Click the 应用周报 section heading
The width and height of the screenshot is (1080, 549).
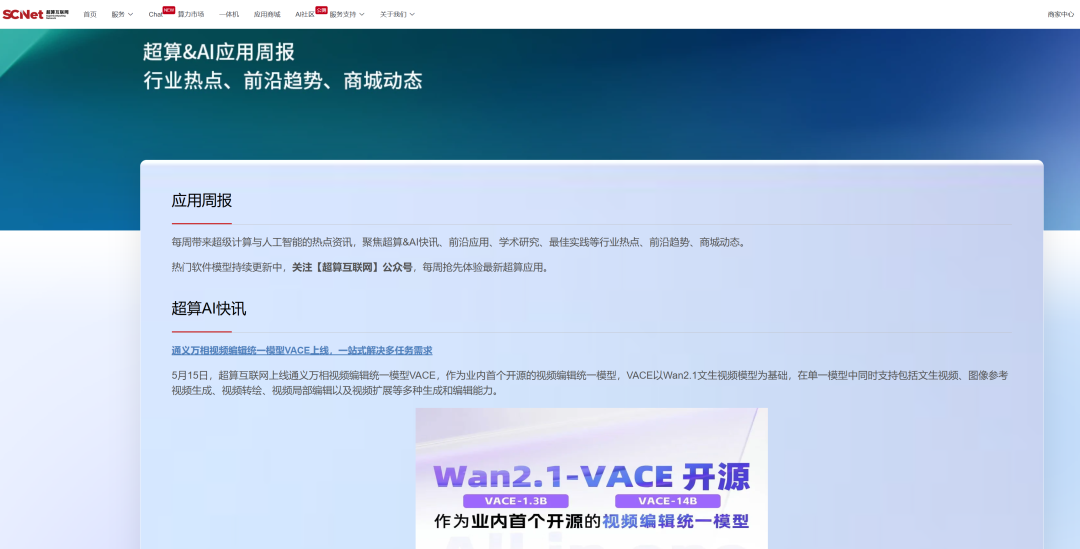[x=201, y=200]
